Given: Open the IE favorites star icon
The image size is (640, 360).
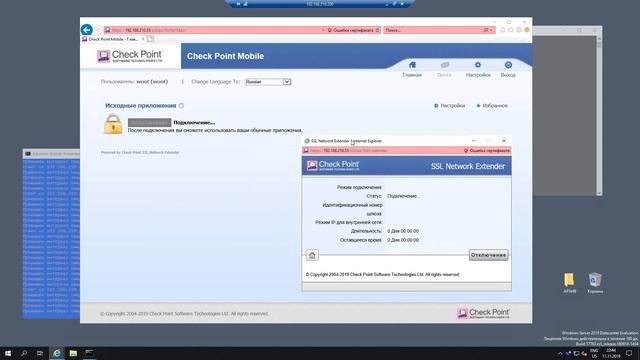Looking at the screenshot, I should pos(511,30).
